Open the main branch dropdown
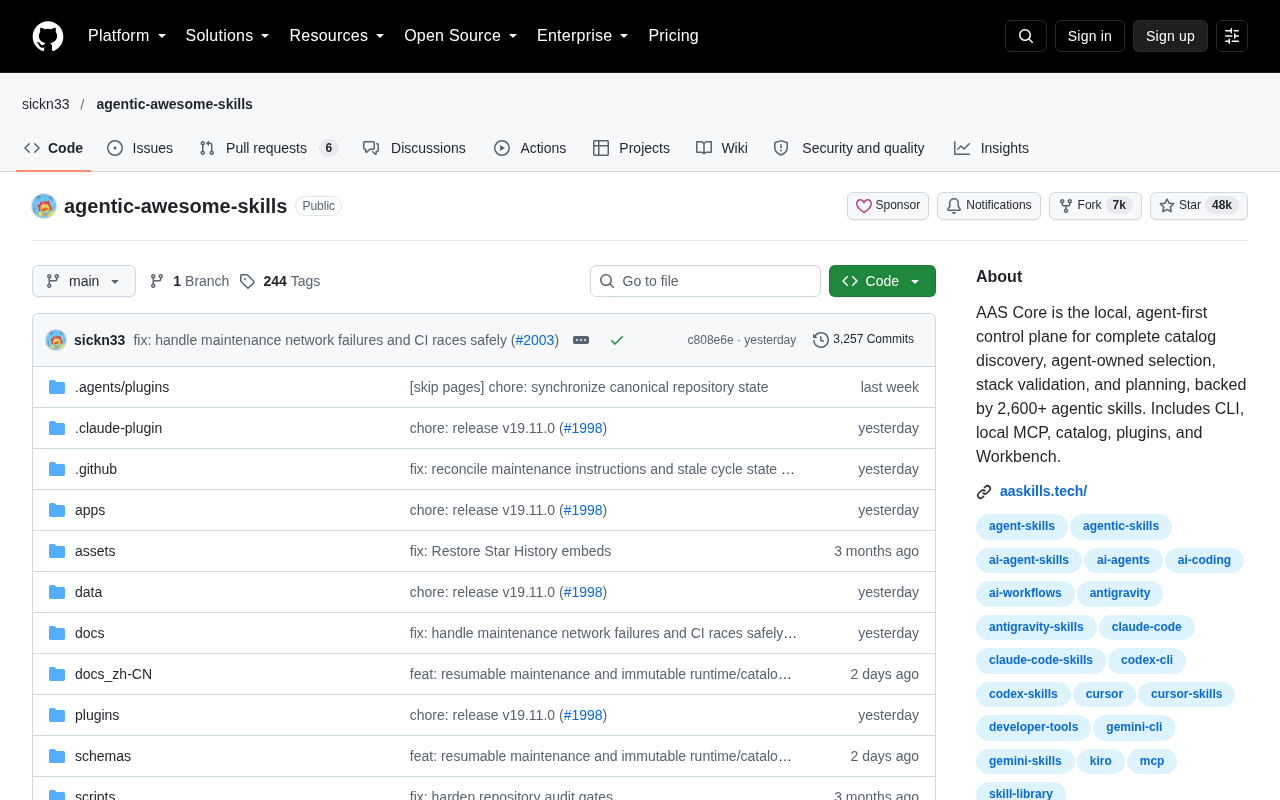This screenshot has width=1280, height=800. pos(84,281)
